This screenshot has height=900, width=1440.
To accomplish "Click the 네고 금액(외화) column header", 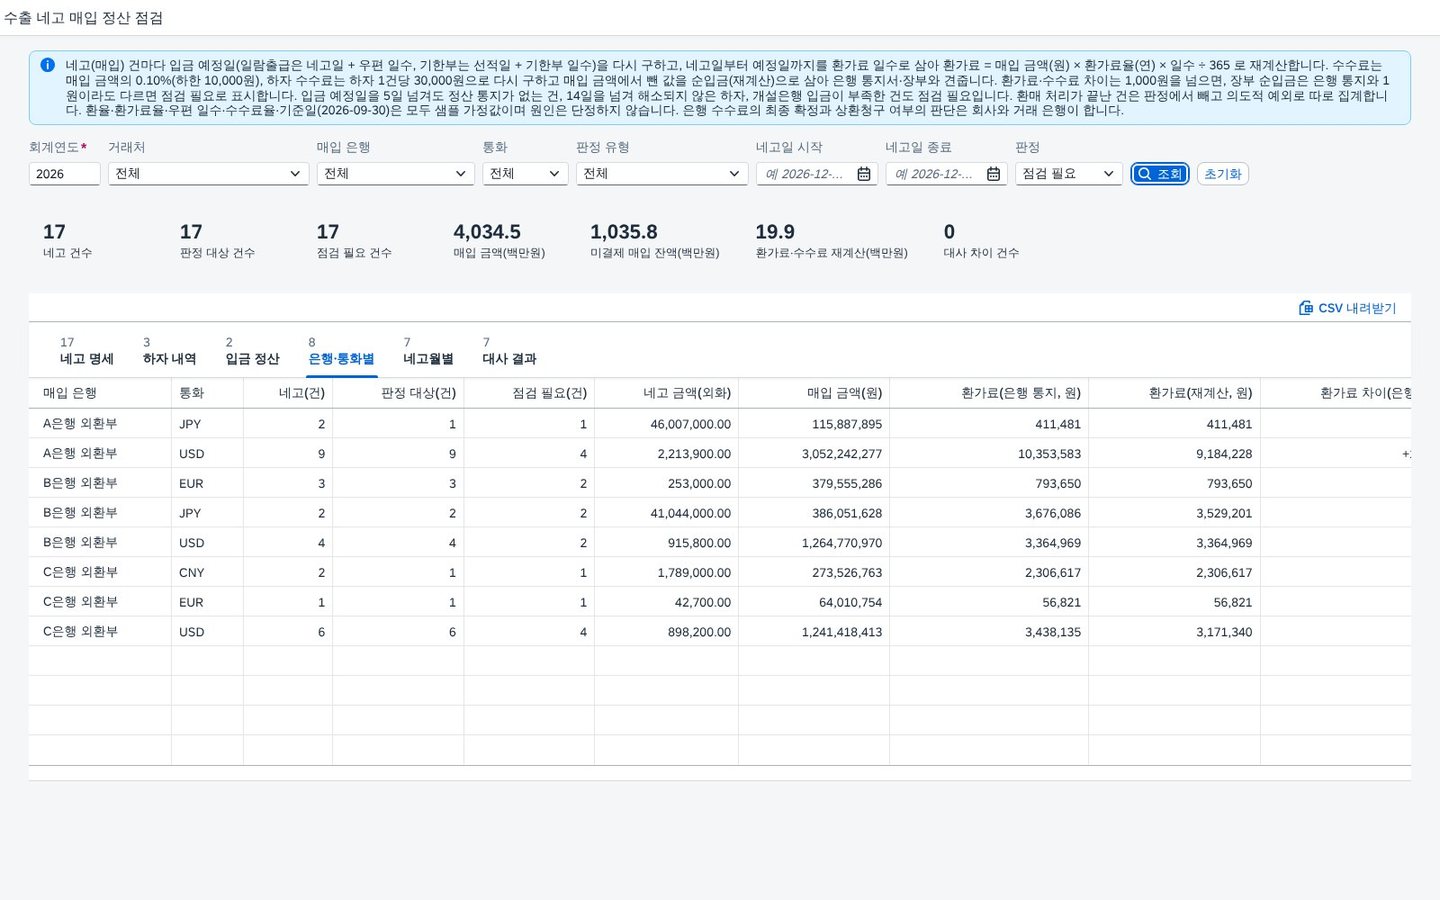I will pyautogui.click(x=667, y=393).
